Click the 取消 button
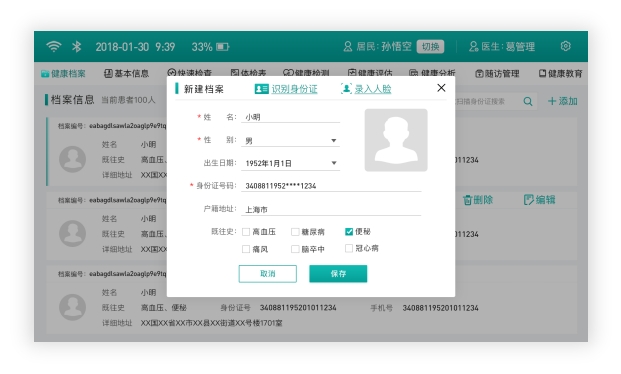Viewport: 621px width, 374px height. pyautogui.click(x=268, y=274)
